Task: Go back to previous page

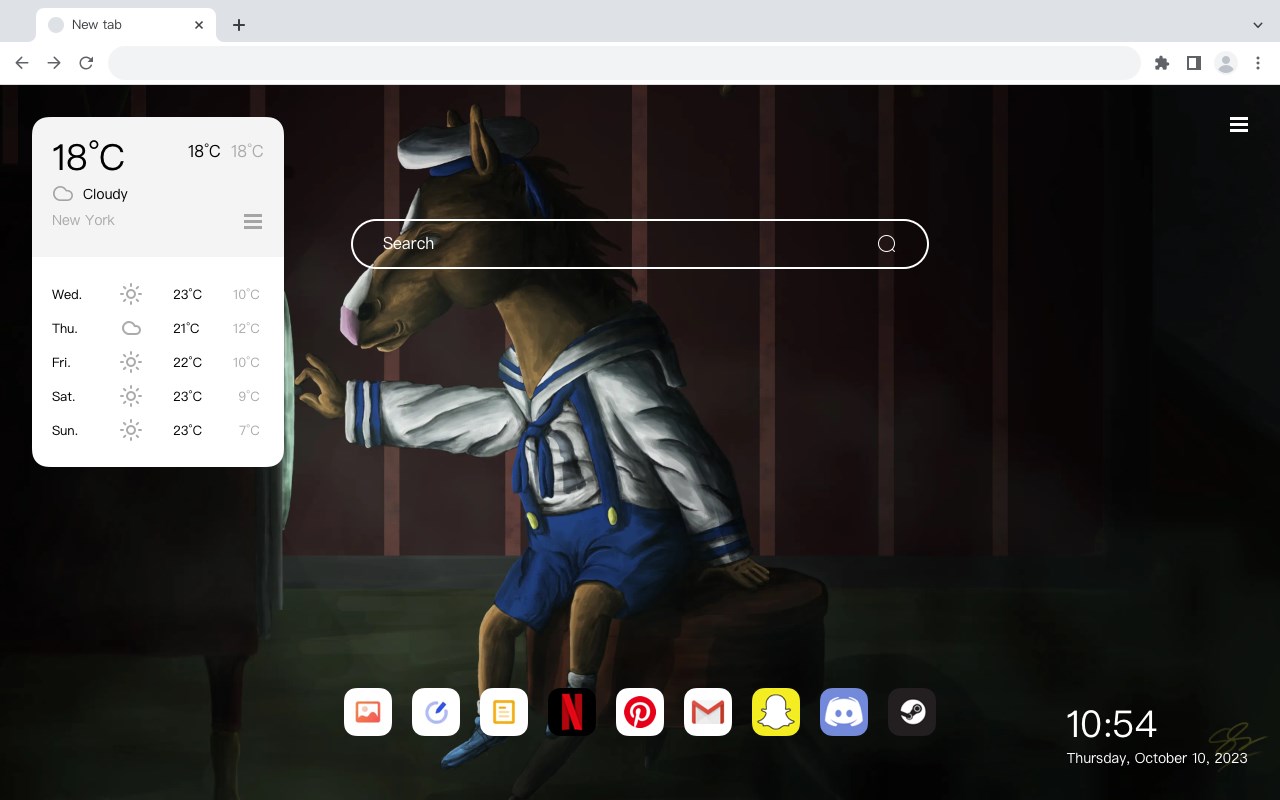Action: click(x=22, y=63)
